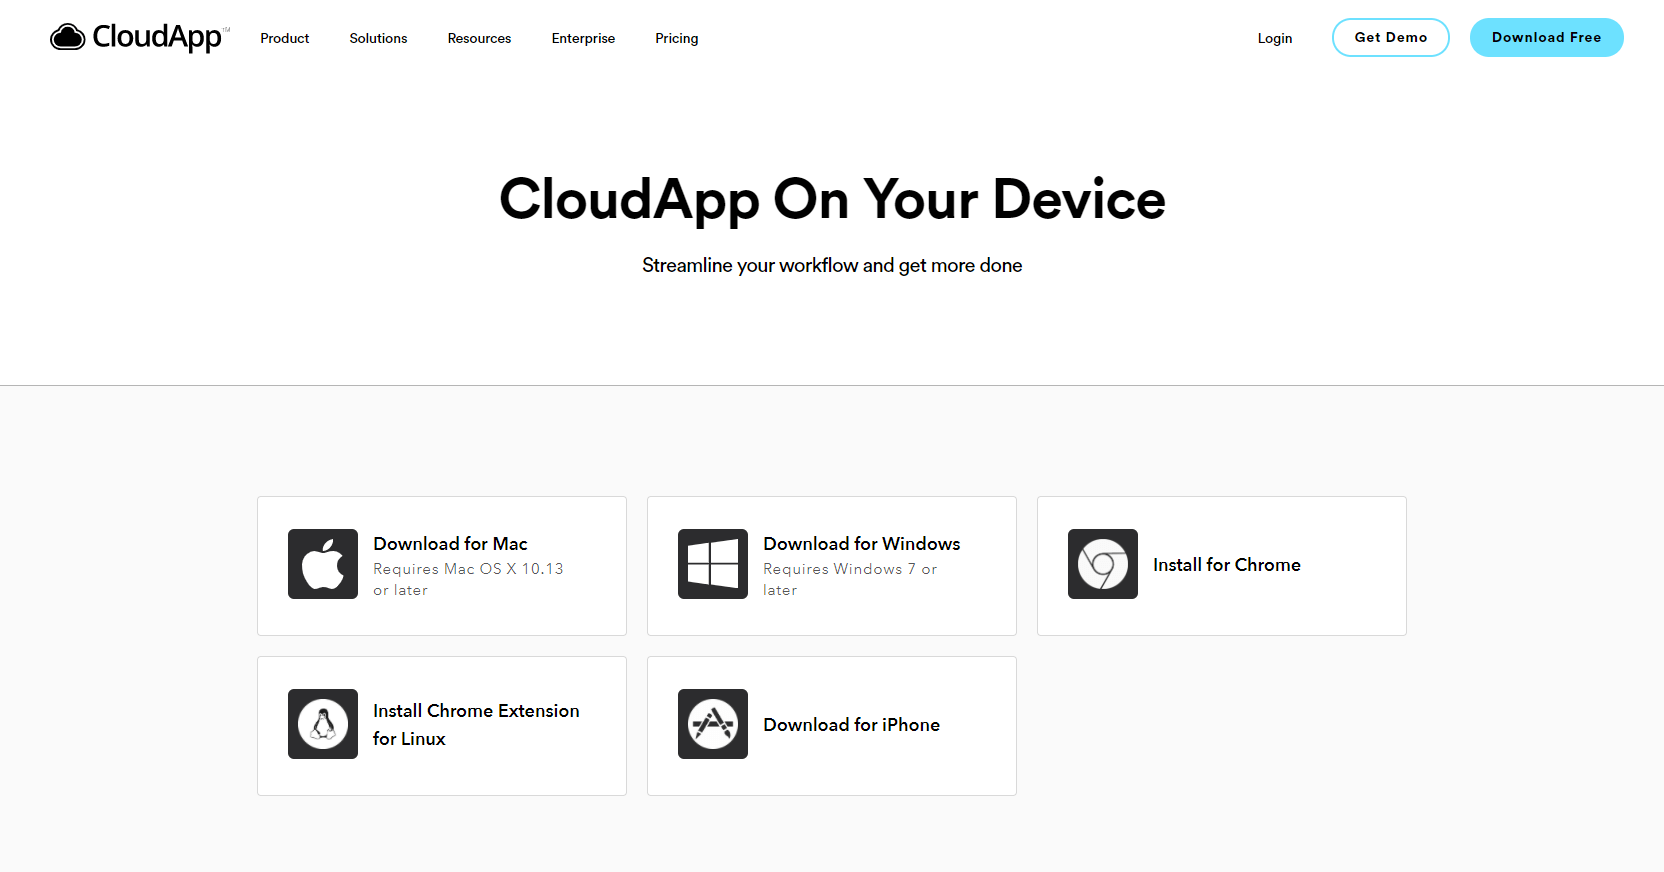Click the App Store icon
The height and width of the screenshot is (872, 1664).
pyautogui.click(x=713, y=724)
